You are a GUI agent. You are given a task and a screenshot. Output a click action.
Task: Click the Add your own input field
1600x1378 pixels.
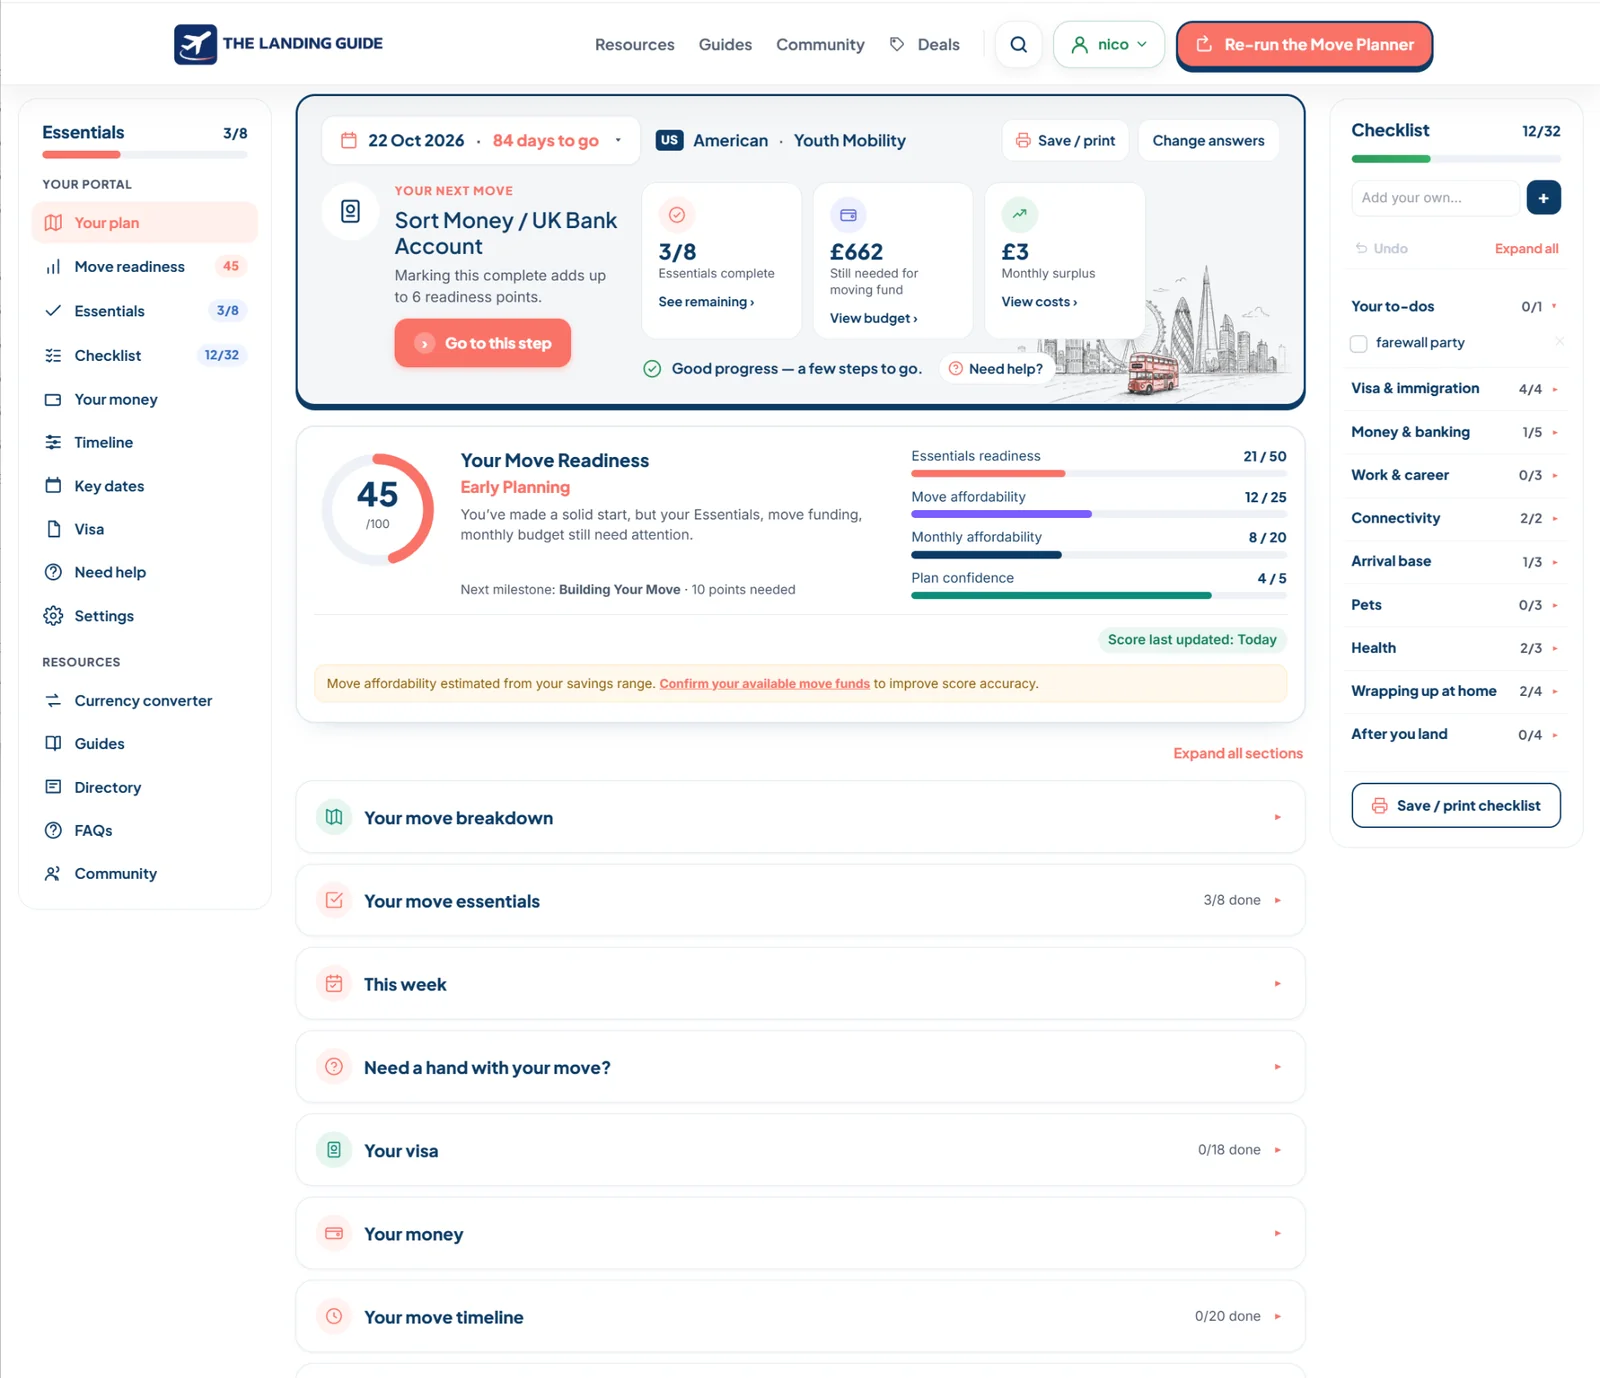[x=1435, y=198]
